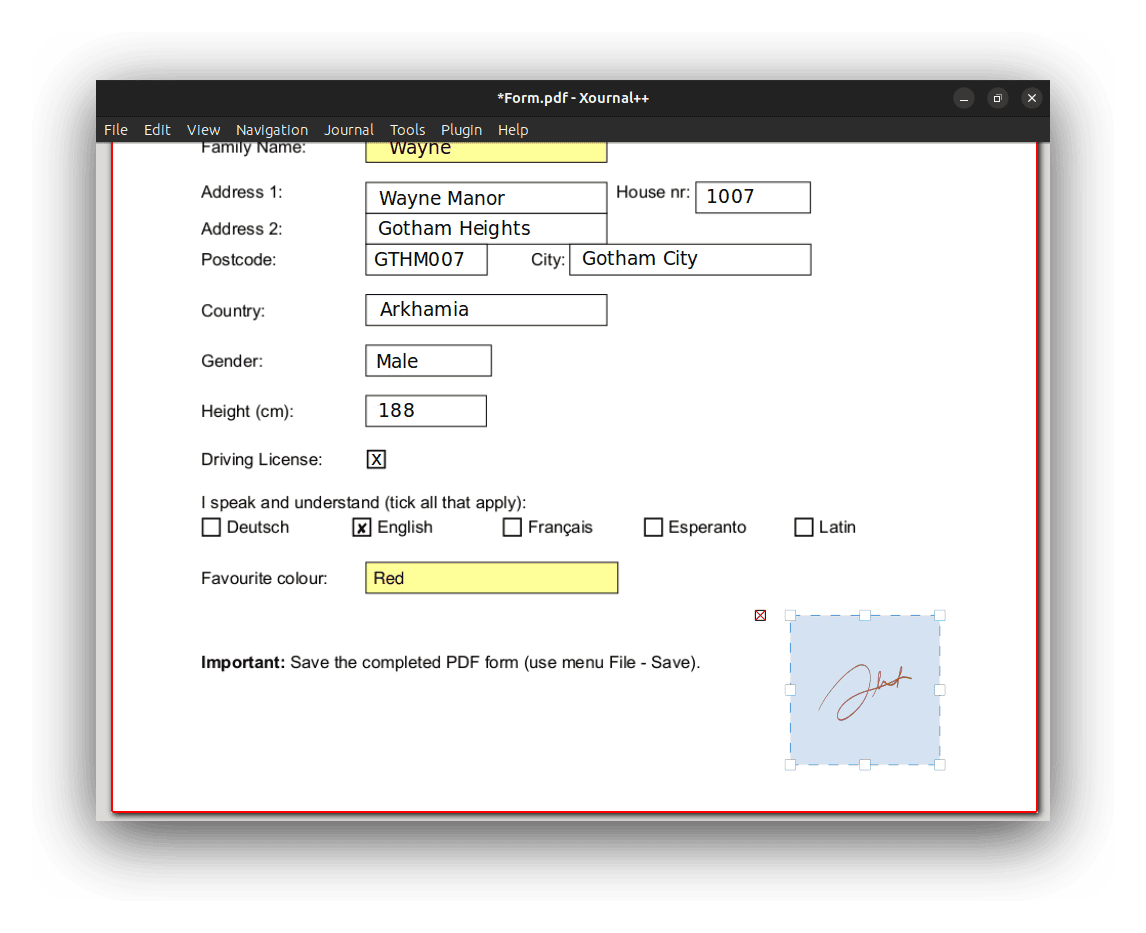Open the Help menu
The height and width of the screenshot is (933, 1146).
(x=513, y=130)
